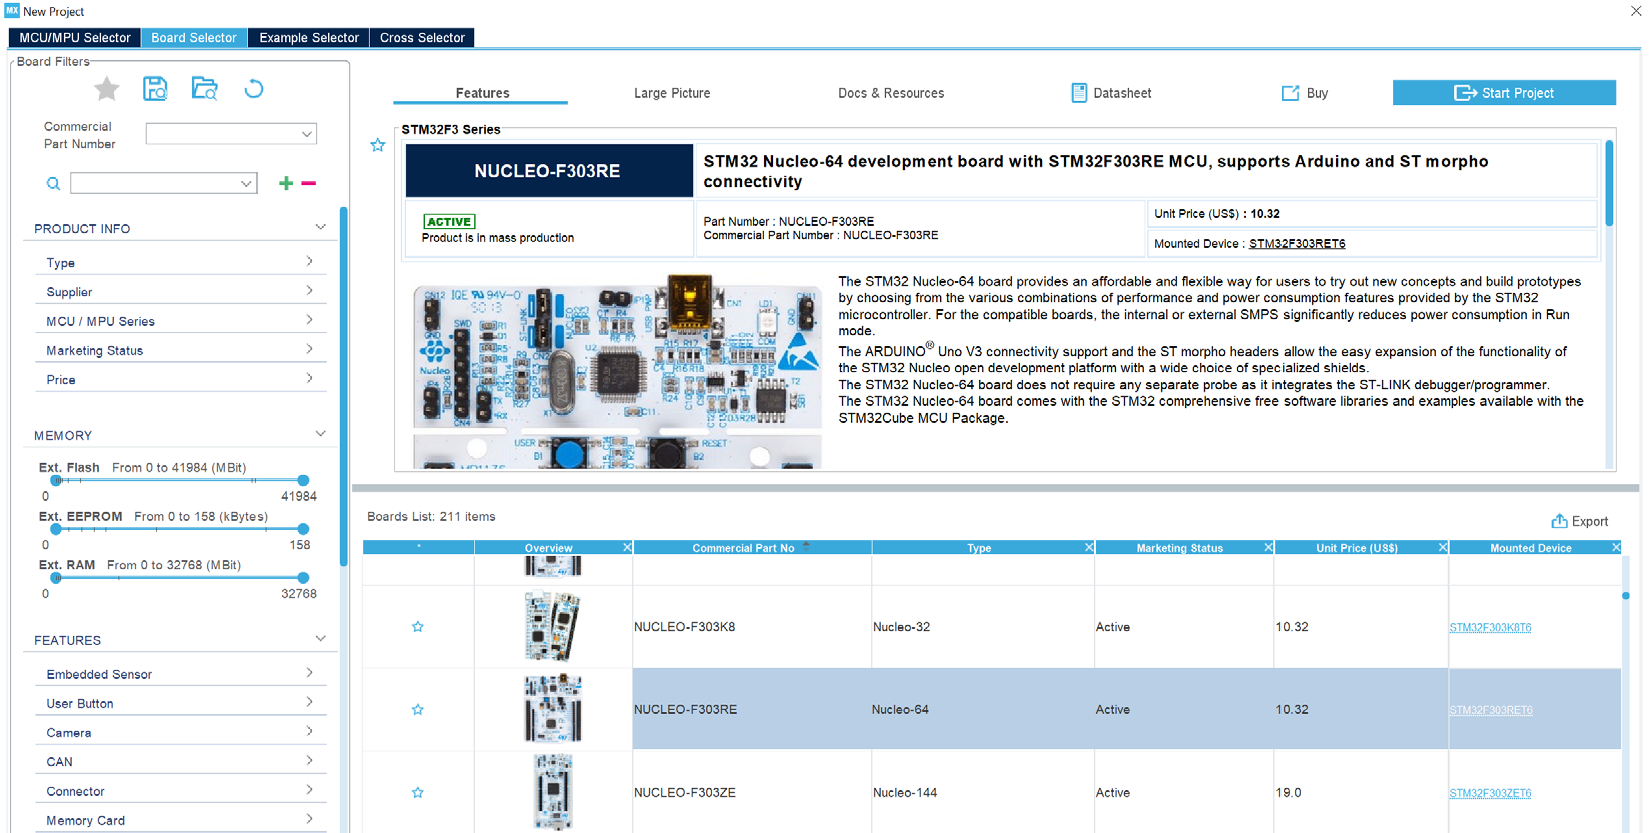Show favorite boards using the grey star filter
This screenshot has height=833, width=1650.
point(107,89)
